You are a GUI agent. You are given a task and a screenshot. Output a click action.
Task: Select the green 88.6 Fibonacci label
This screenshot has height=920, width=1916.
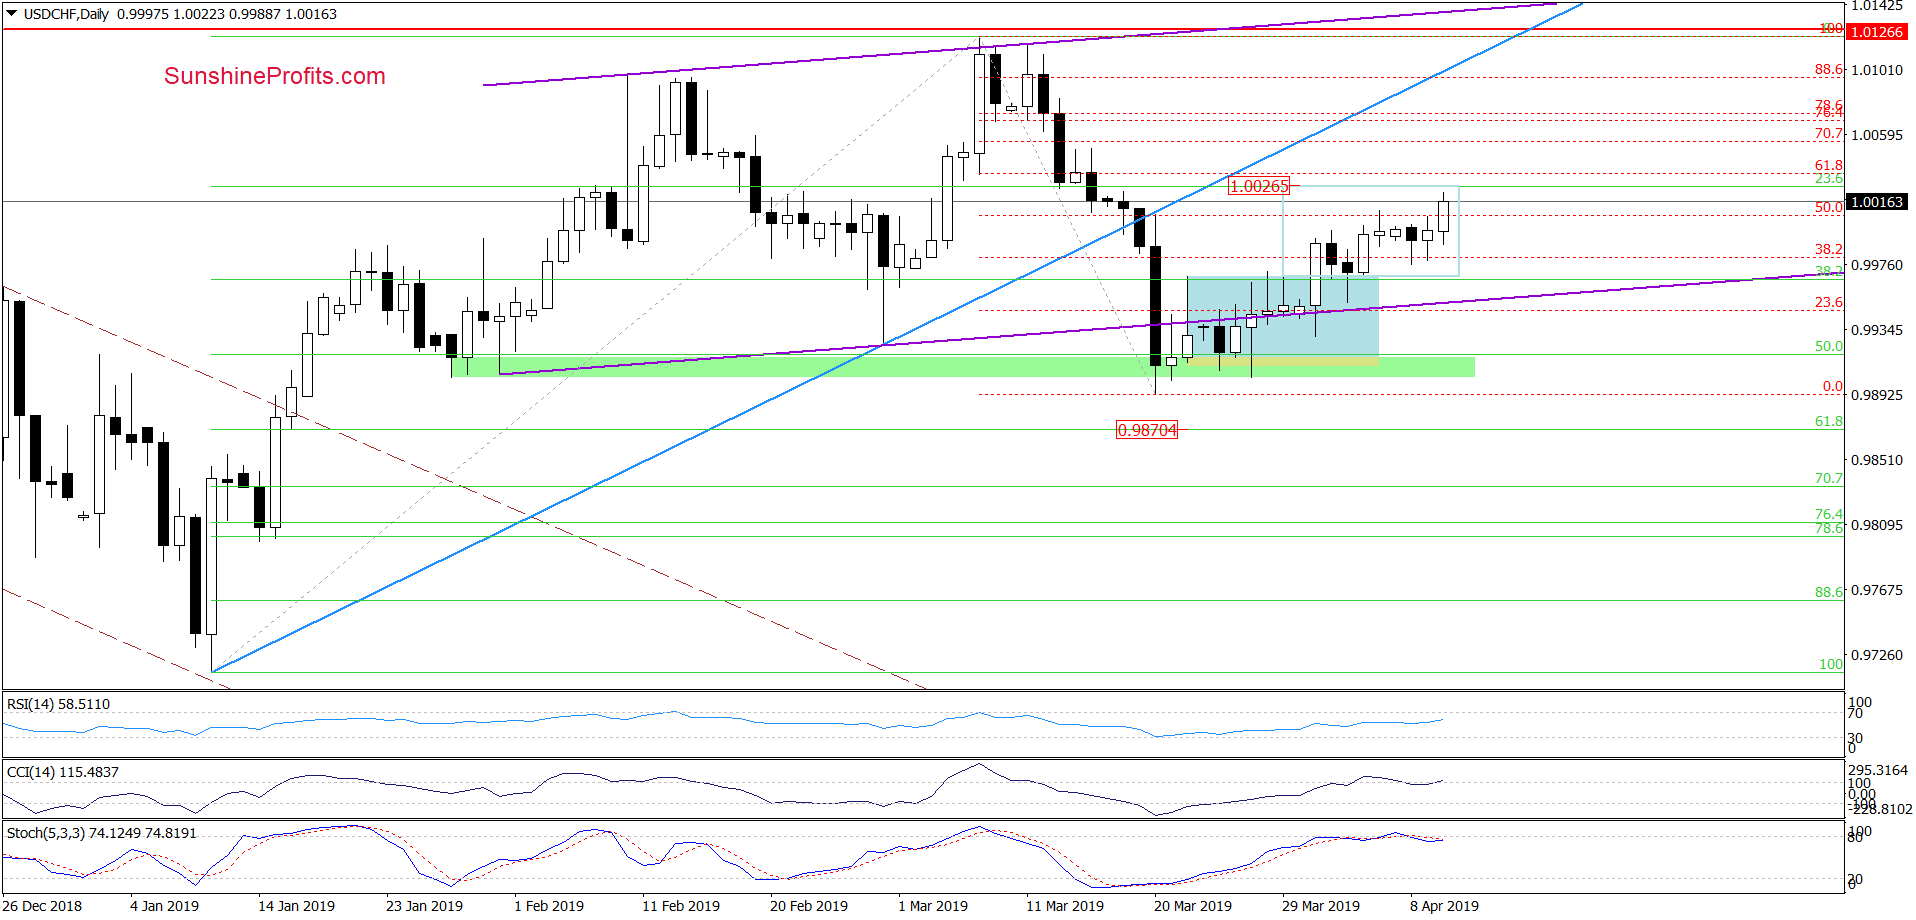click(1829, 593)
